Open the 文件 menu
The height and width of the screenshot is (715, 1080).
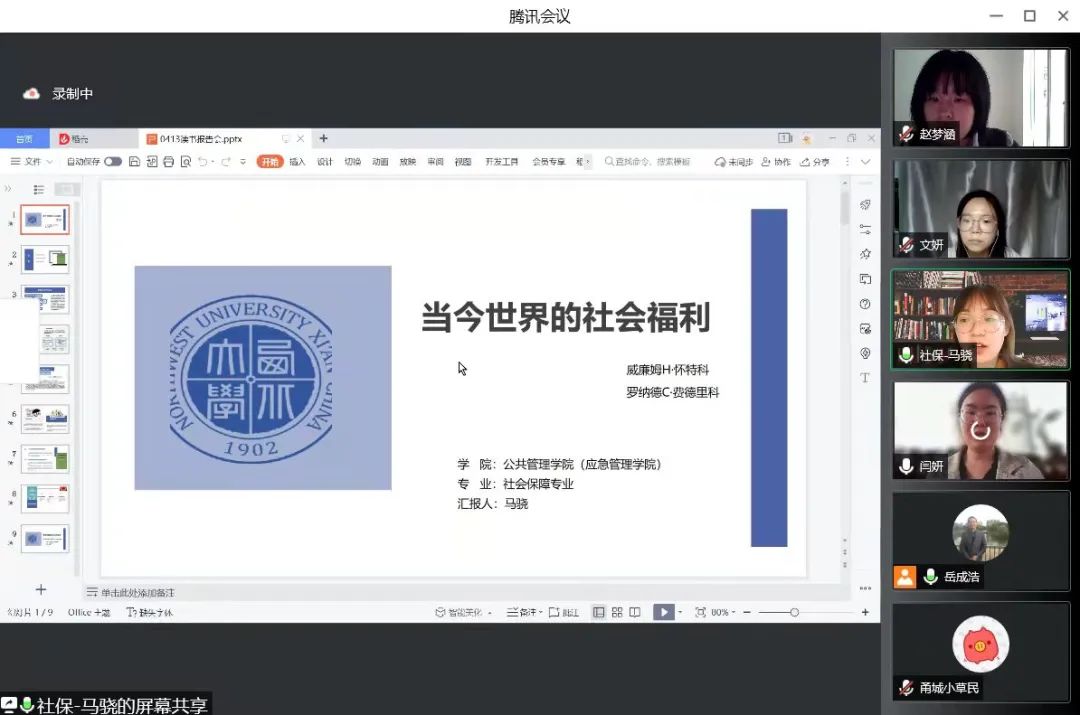(x=32, y=162)
